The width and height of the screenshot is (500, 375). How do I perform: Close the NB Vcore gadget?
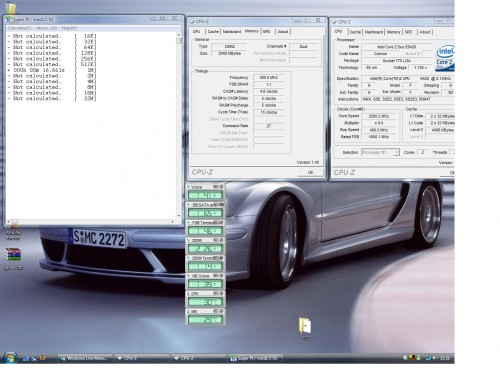tap(221, 276)
